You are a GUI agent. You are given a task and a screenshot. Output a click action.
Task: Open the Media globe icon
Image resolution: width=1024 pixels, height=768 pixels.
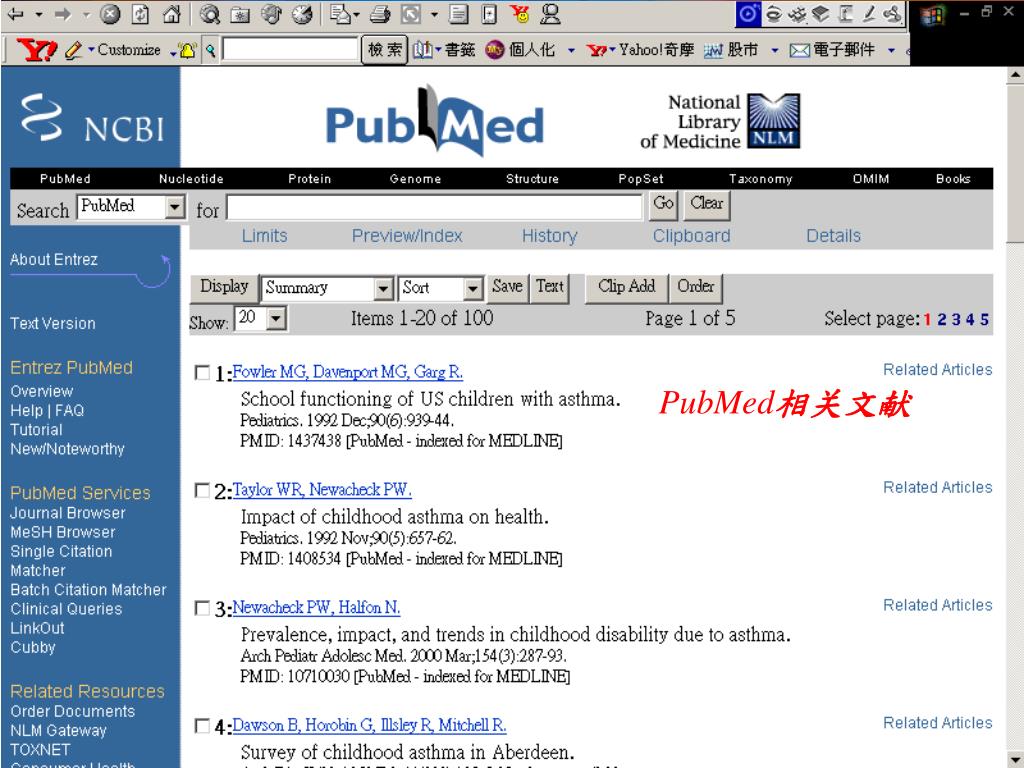(271, 14)
